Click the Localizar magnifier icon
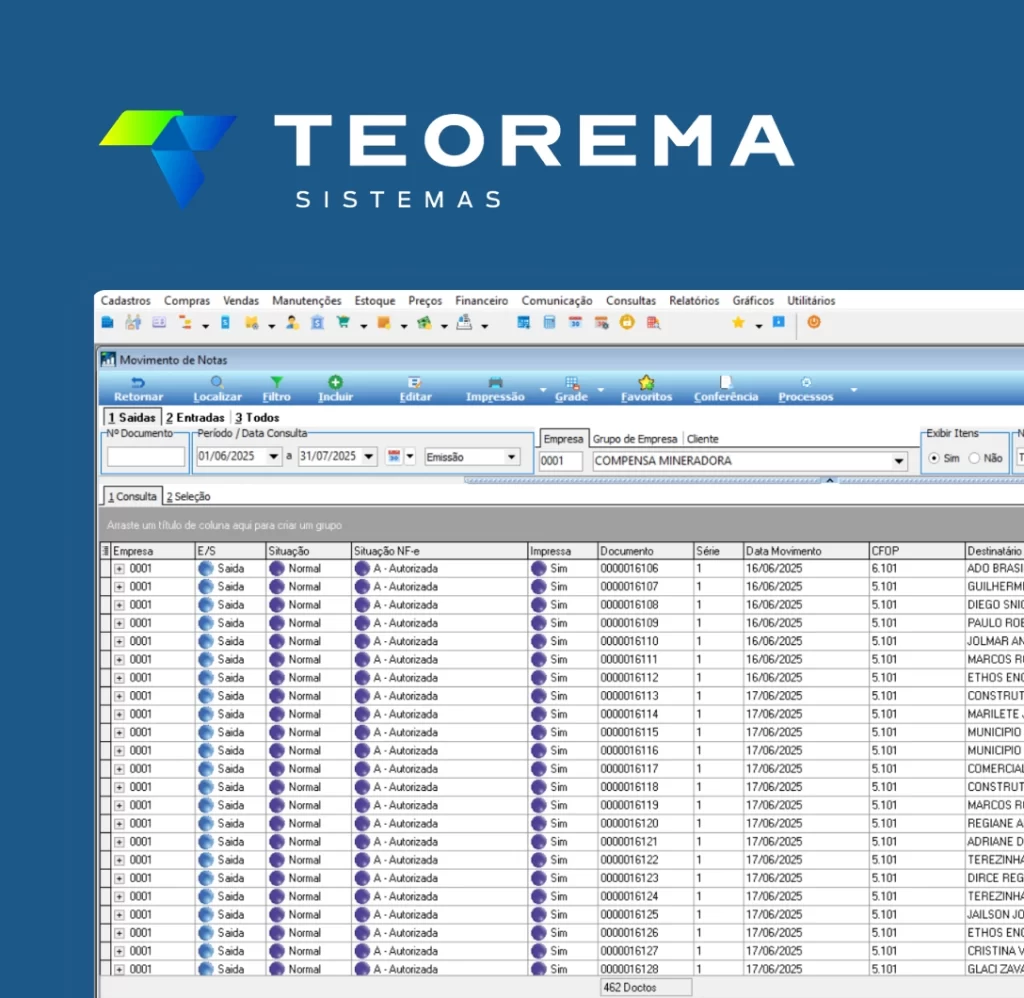The image size is (1024, 998). coord(217,382)
